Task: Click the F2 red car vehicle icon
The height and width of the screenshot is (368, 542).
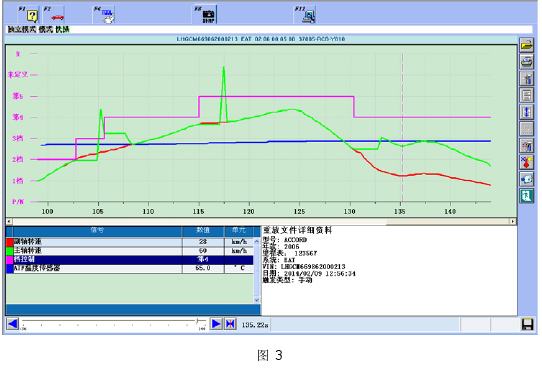Action: (x=55, y=15)
